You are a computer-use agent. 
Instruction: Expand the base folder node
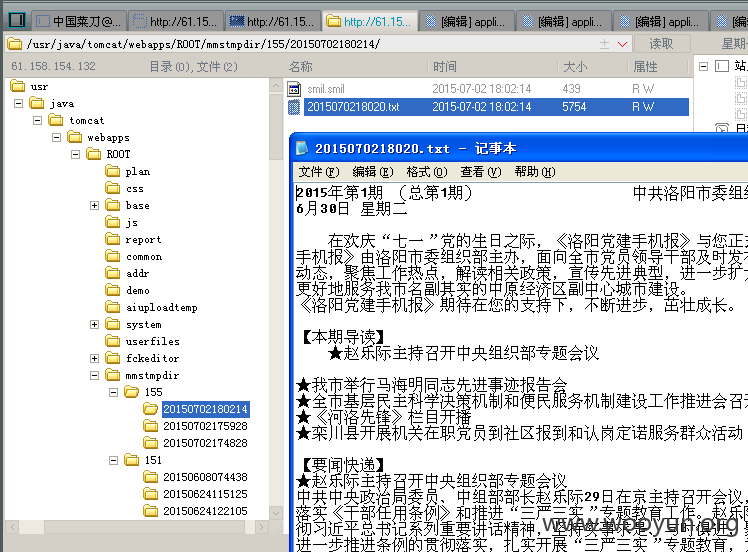pyautogui.click(x=94, y=205)
